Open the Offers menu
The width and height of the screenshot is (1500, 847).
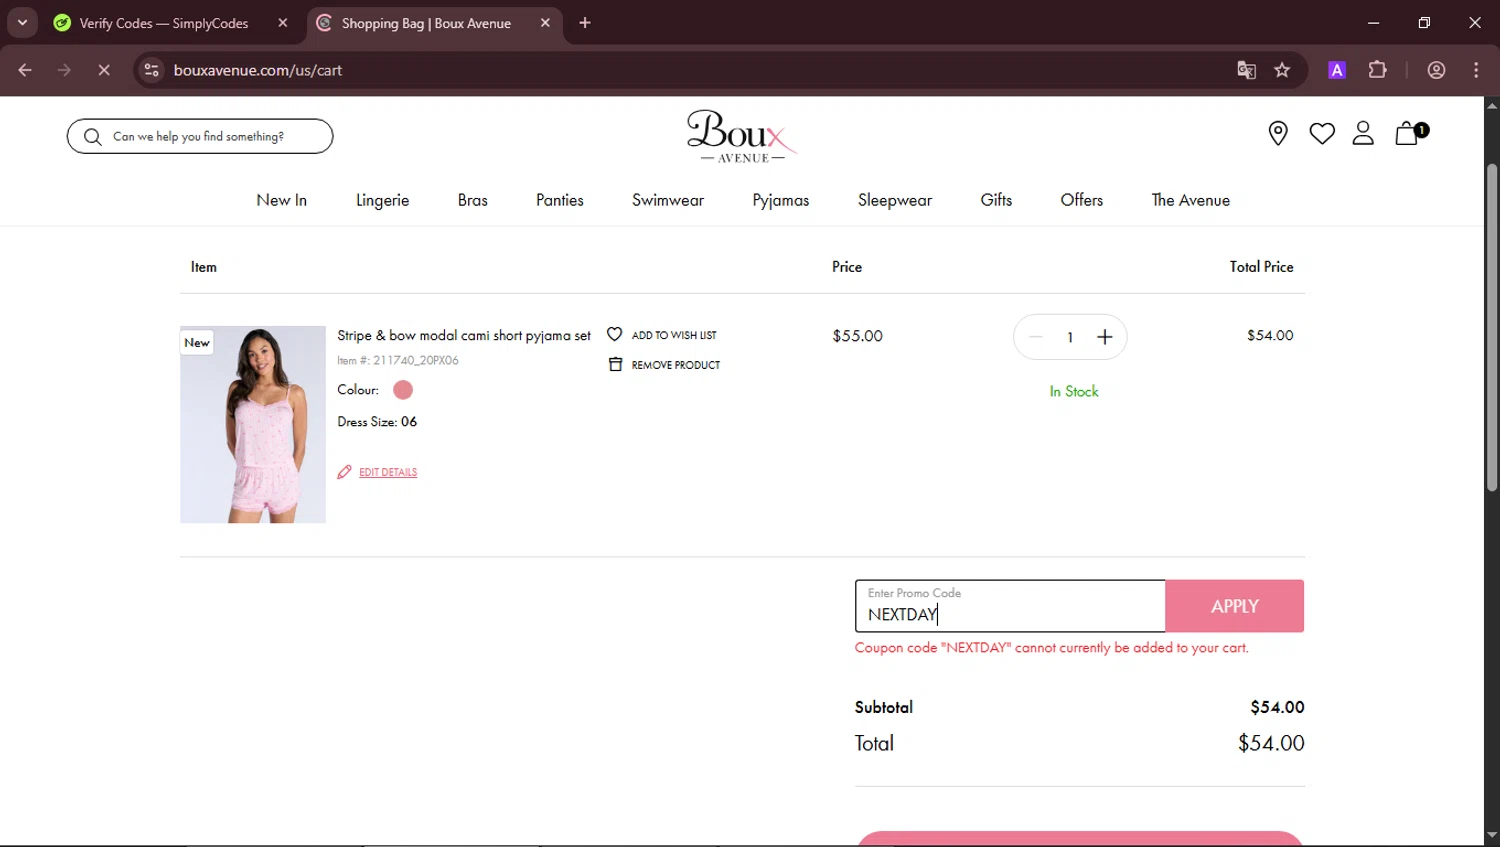[1082, 200]
